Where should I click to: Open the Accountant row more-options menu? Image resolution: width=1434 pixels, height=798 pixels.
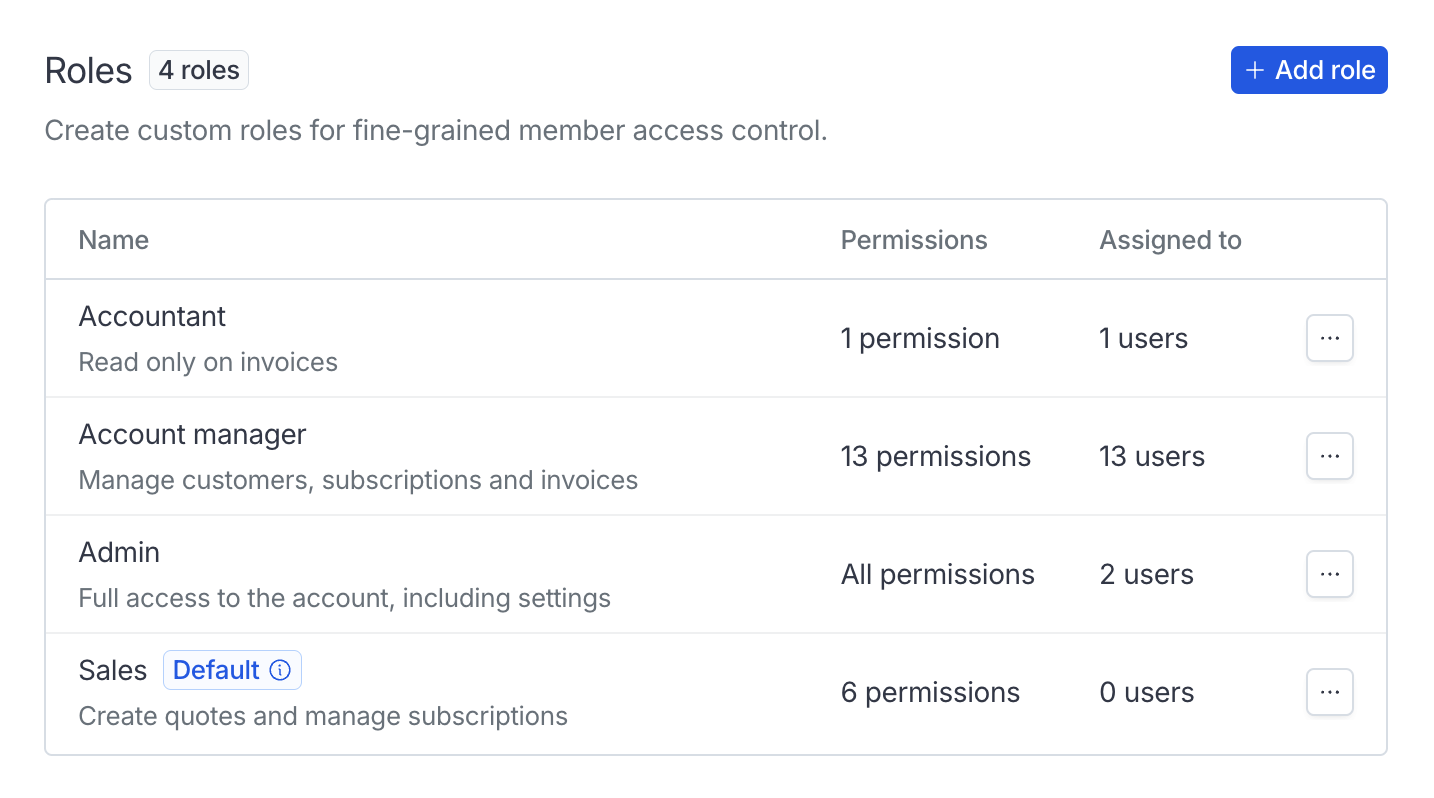(1329, 338)
